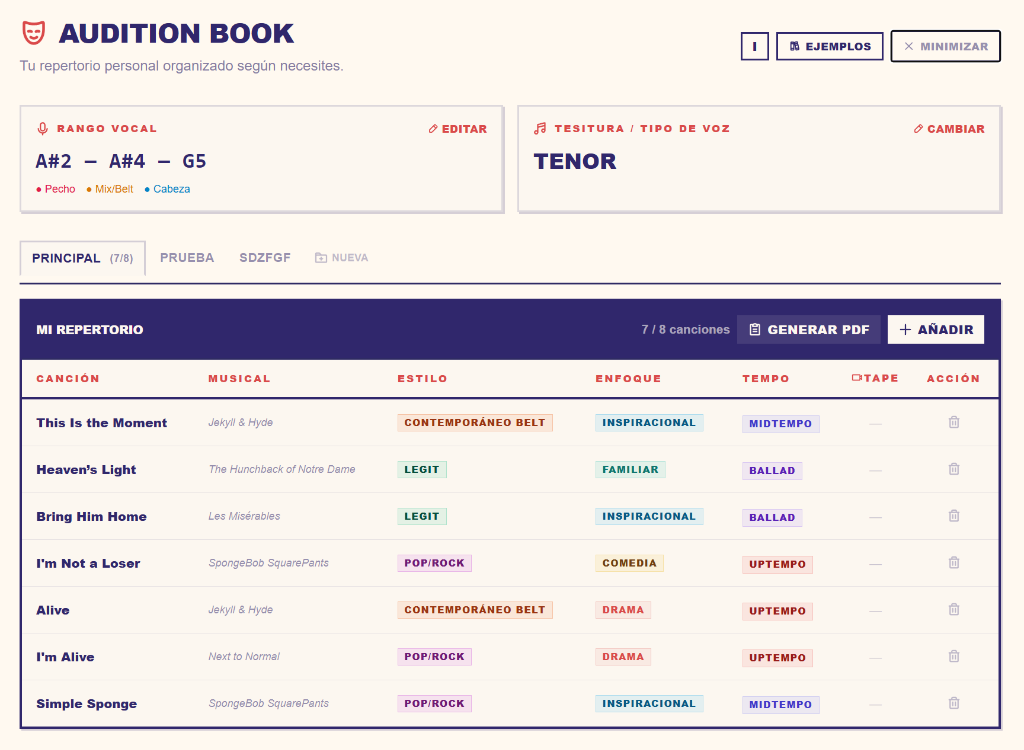Screen dimensions: 1024x750
Task: Add a new song with Añadir
Action: pyautogui.click(x=936, y=329)
